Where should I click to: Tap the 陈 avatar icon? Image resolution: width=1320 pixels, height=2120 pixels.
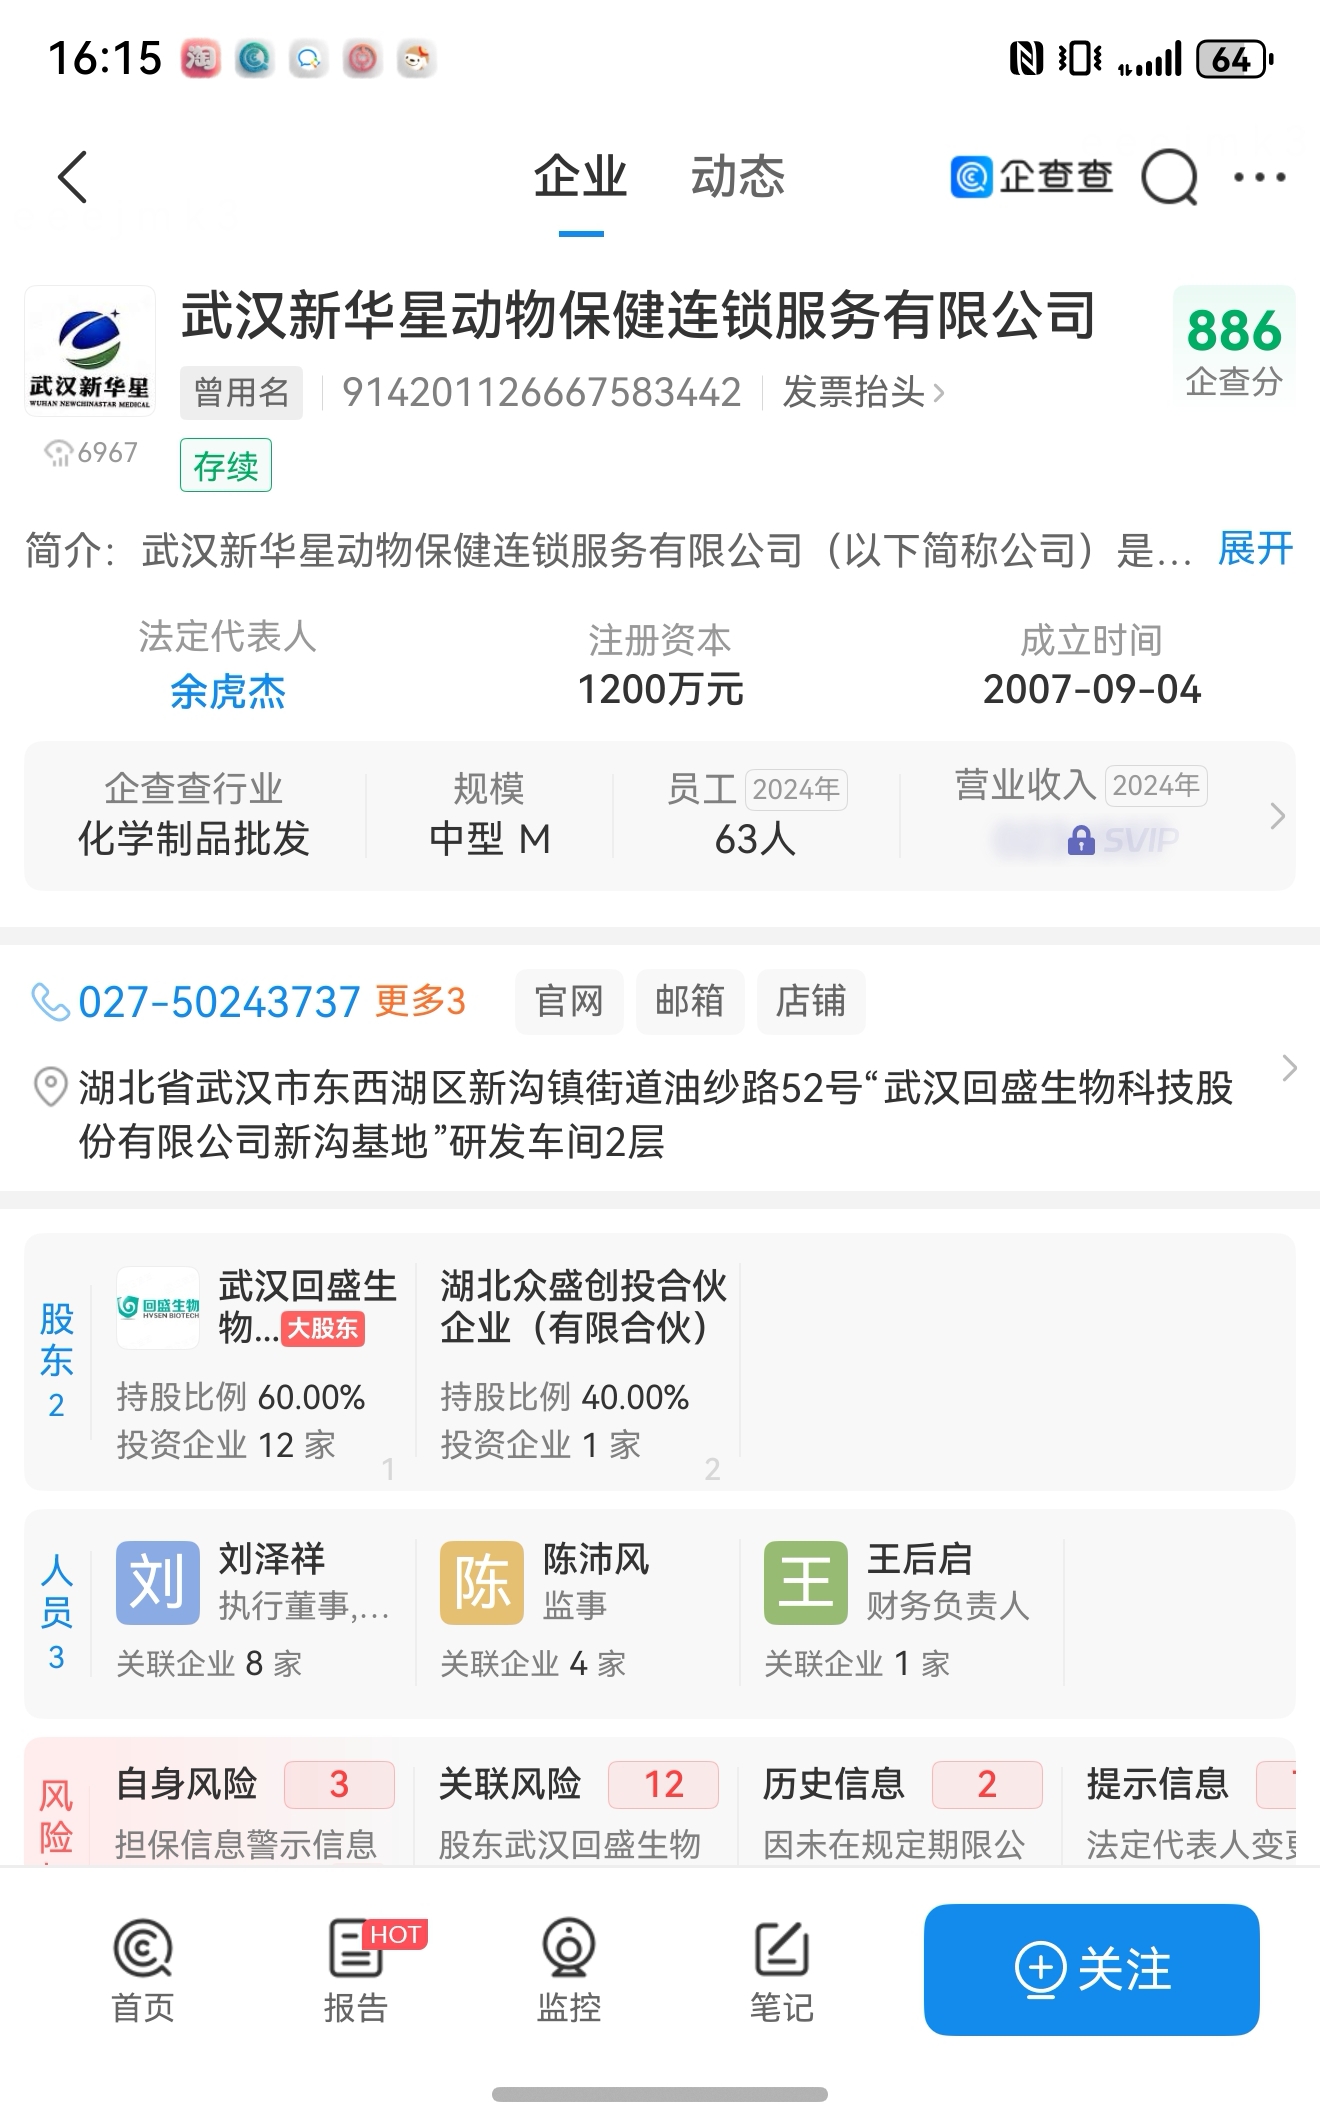point(482,1582)
